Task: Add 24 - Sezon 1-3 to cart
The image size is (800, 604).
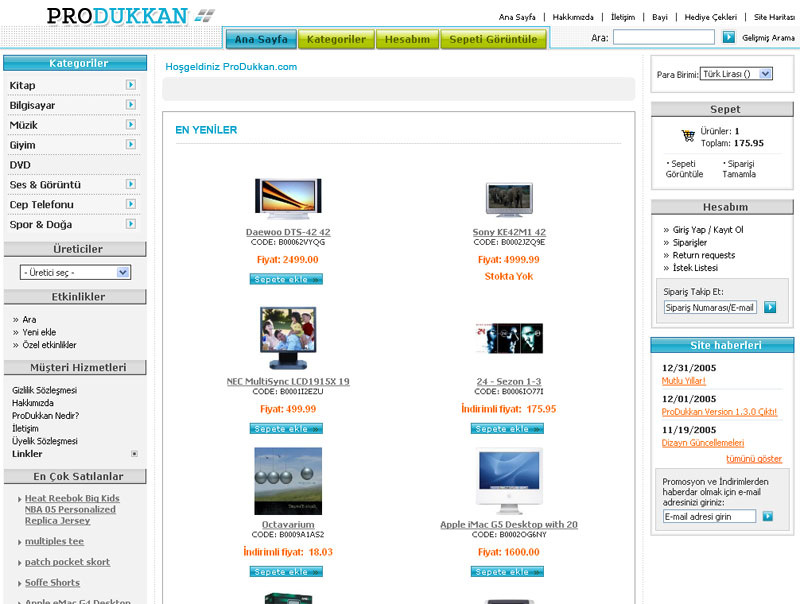Action: point(507,429)
